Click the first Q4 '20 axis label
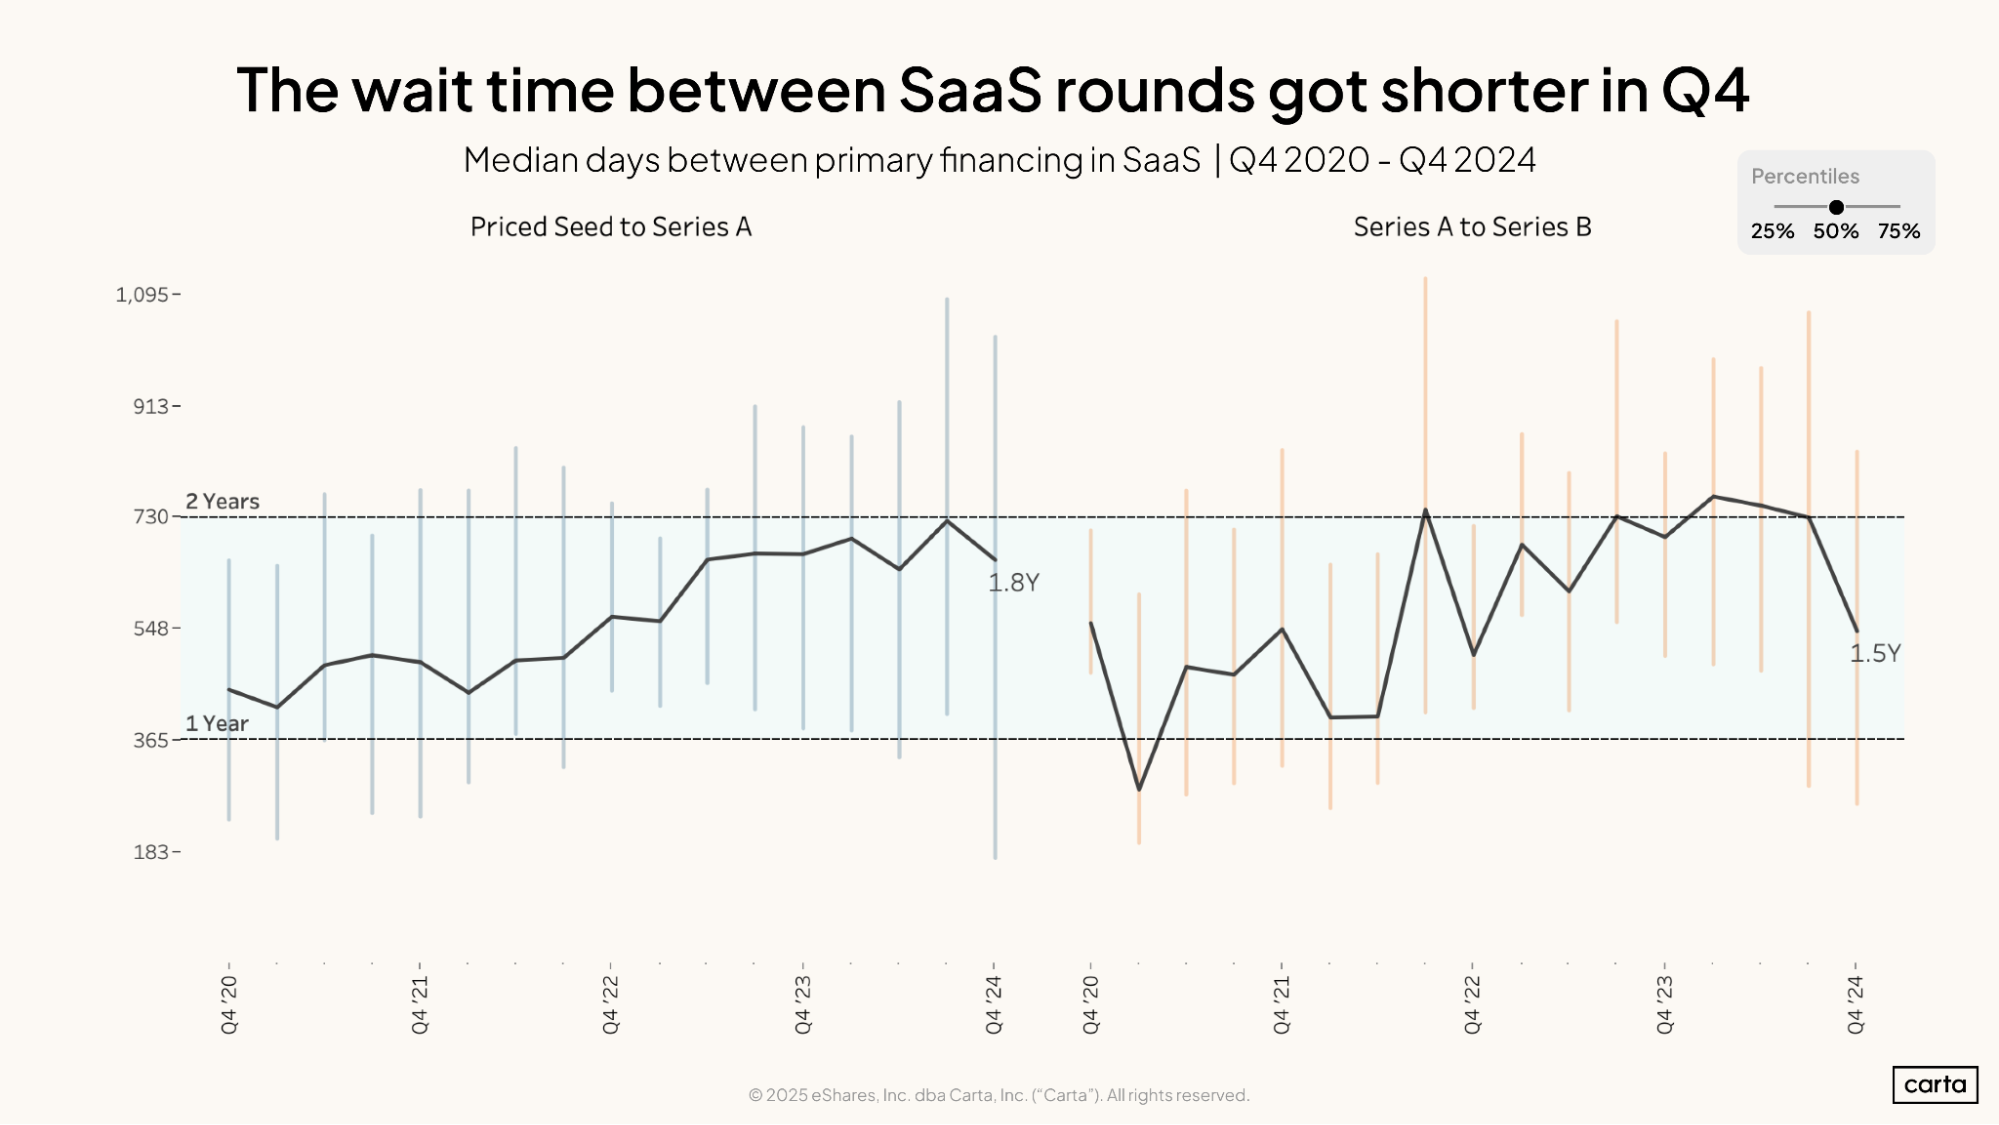 pos(229,1005)
